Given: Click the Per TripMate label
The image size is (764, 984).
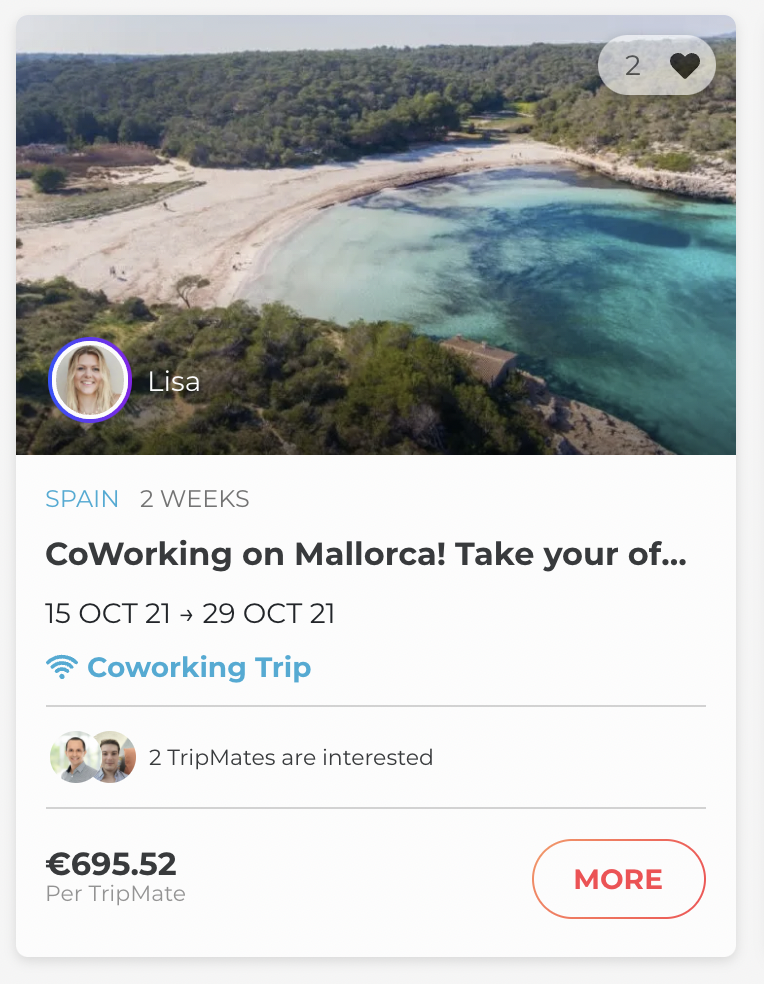Looking at the screenshot, I should coord(115,894).
